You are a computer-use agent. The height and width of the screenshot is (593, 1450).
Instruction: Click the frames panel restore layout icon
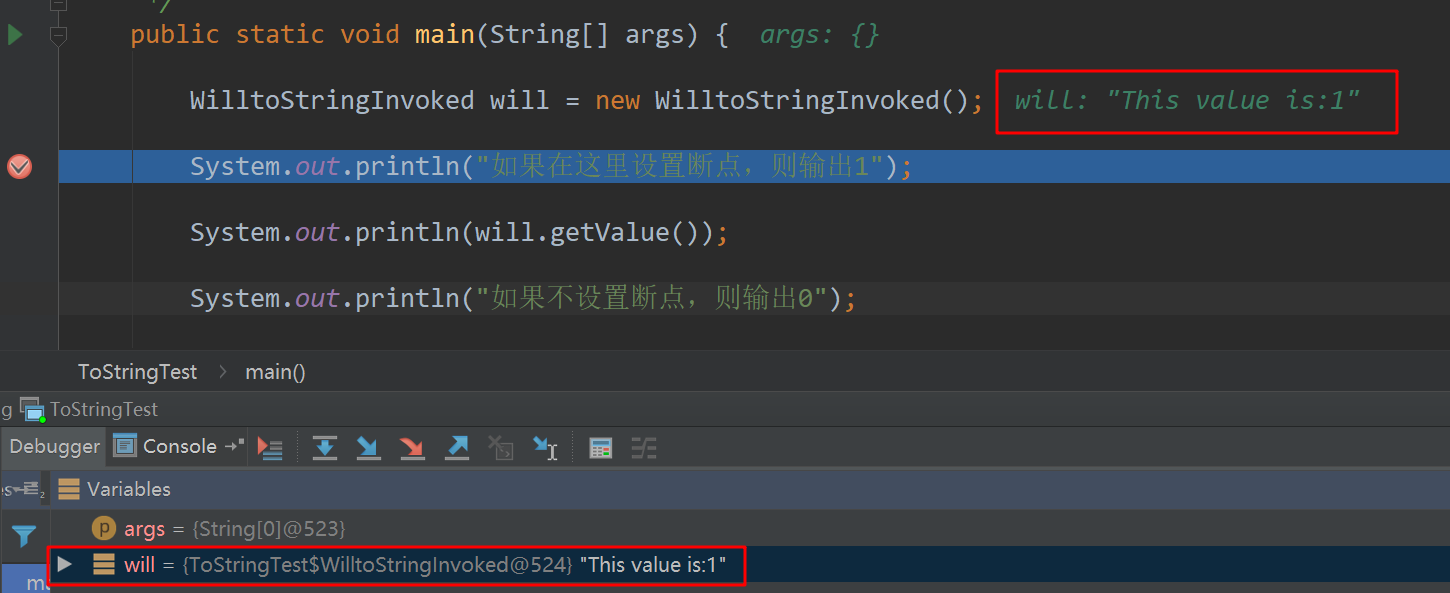click(x=28, y=489)
